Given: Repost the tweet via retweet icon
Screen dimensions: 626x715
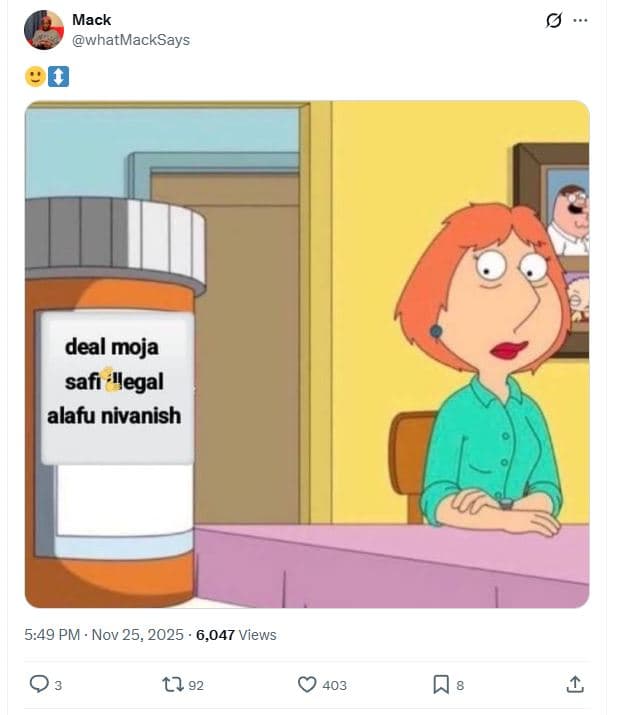Looking at the screenshot, I should [173, 684].
